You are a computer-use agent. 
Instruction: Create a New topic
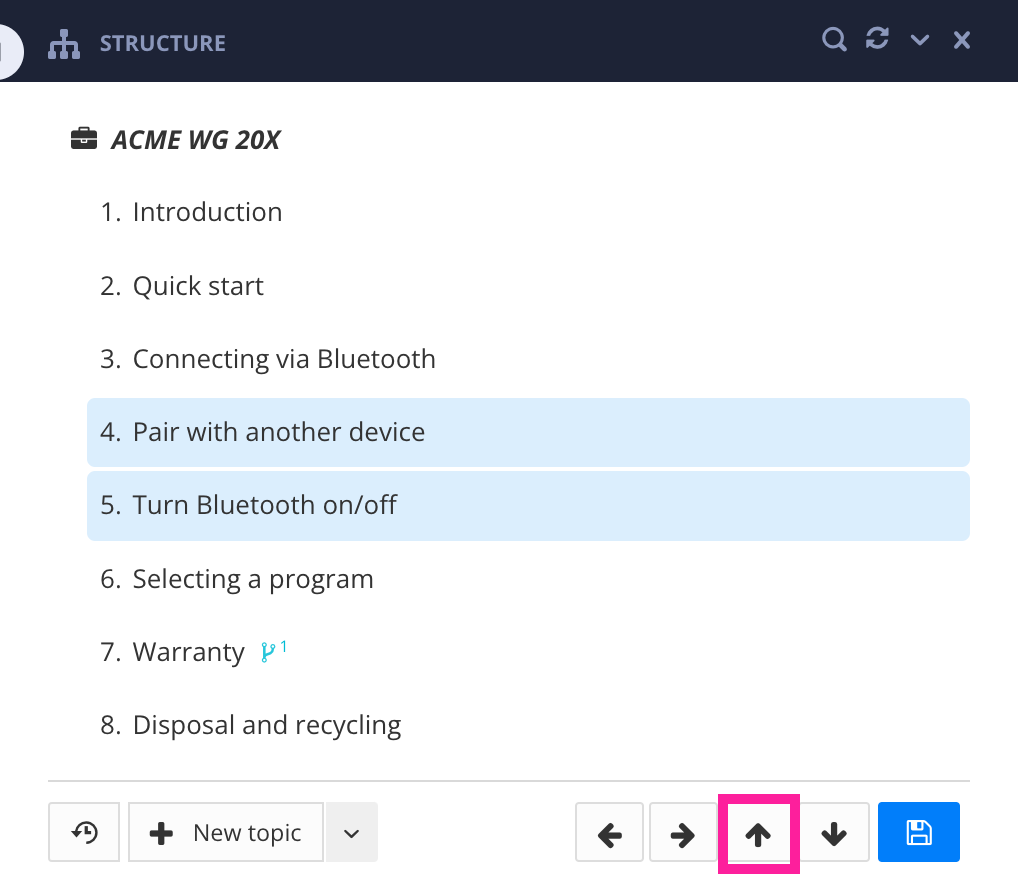point(225,831)
